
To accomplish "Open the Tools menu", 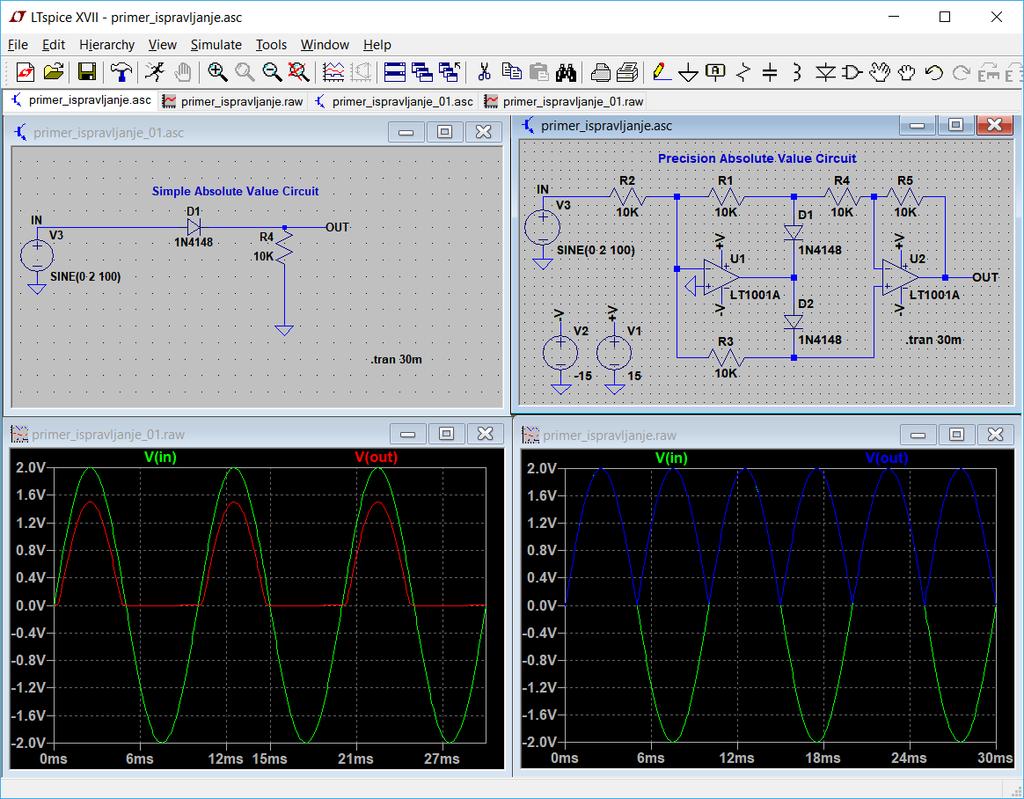I will (271, 44).
